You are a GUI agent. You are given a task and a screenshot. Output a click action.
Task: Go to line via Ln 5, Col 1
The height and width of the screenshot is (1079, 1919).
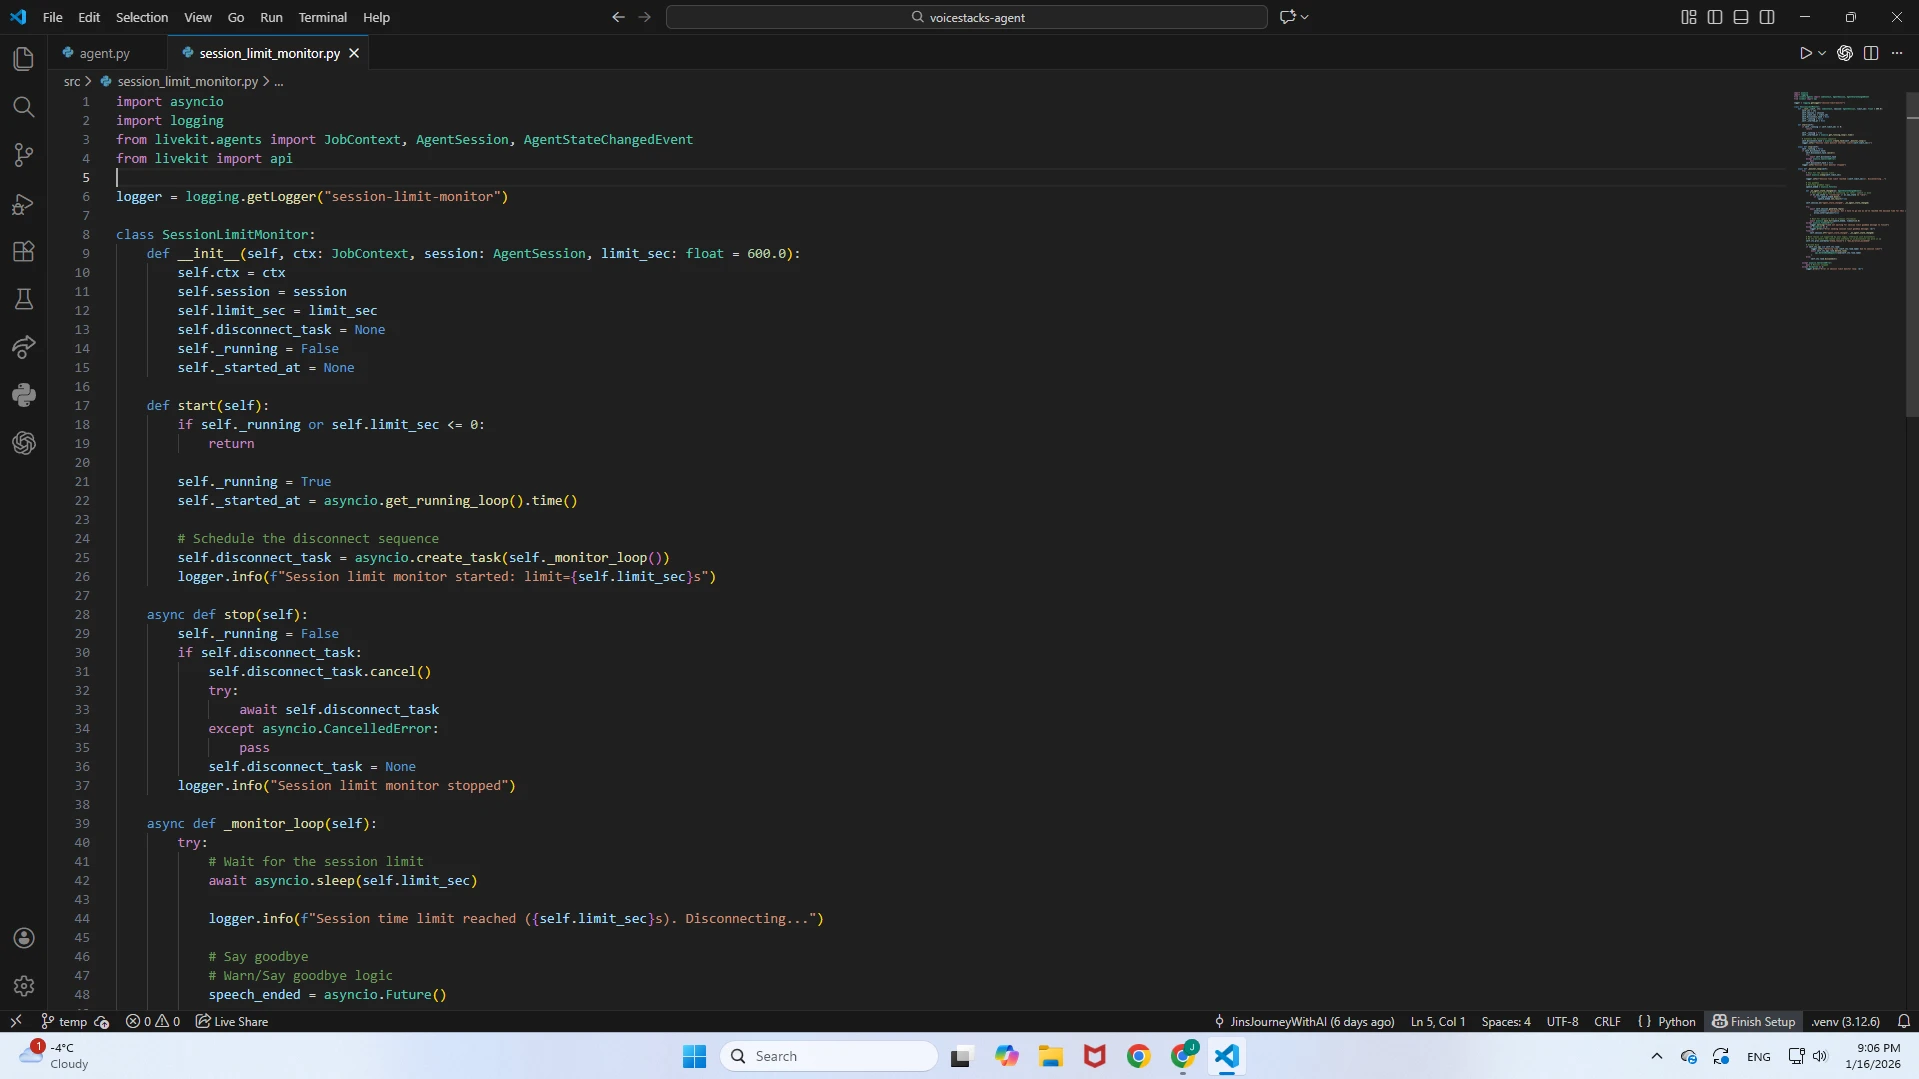pos(1438,1022)
